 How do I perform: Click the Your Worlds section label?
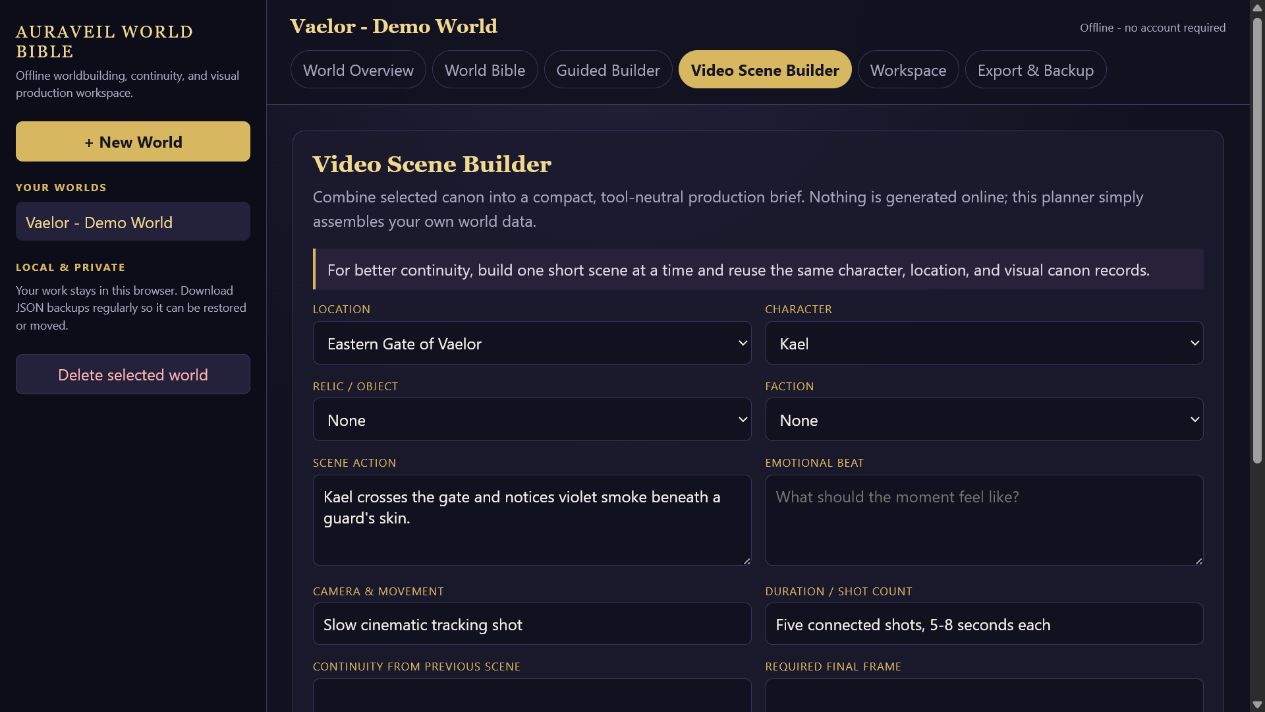(61, 187)
